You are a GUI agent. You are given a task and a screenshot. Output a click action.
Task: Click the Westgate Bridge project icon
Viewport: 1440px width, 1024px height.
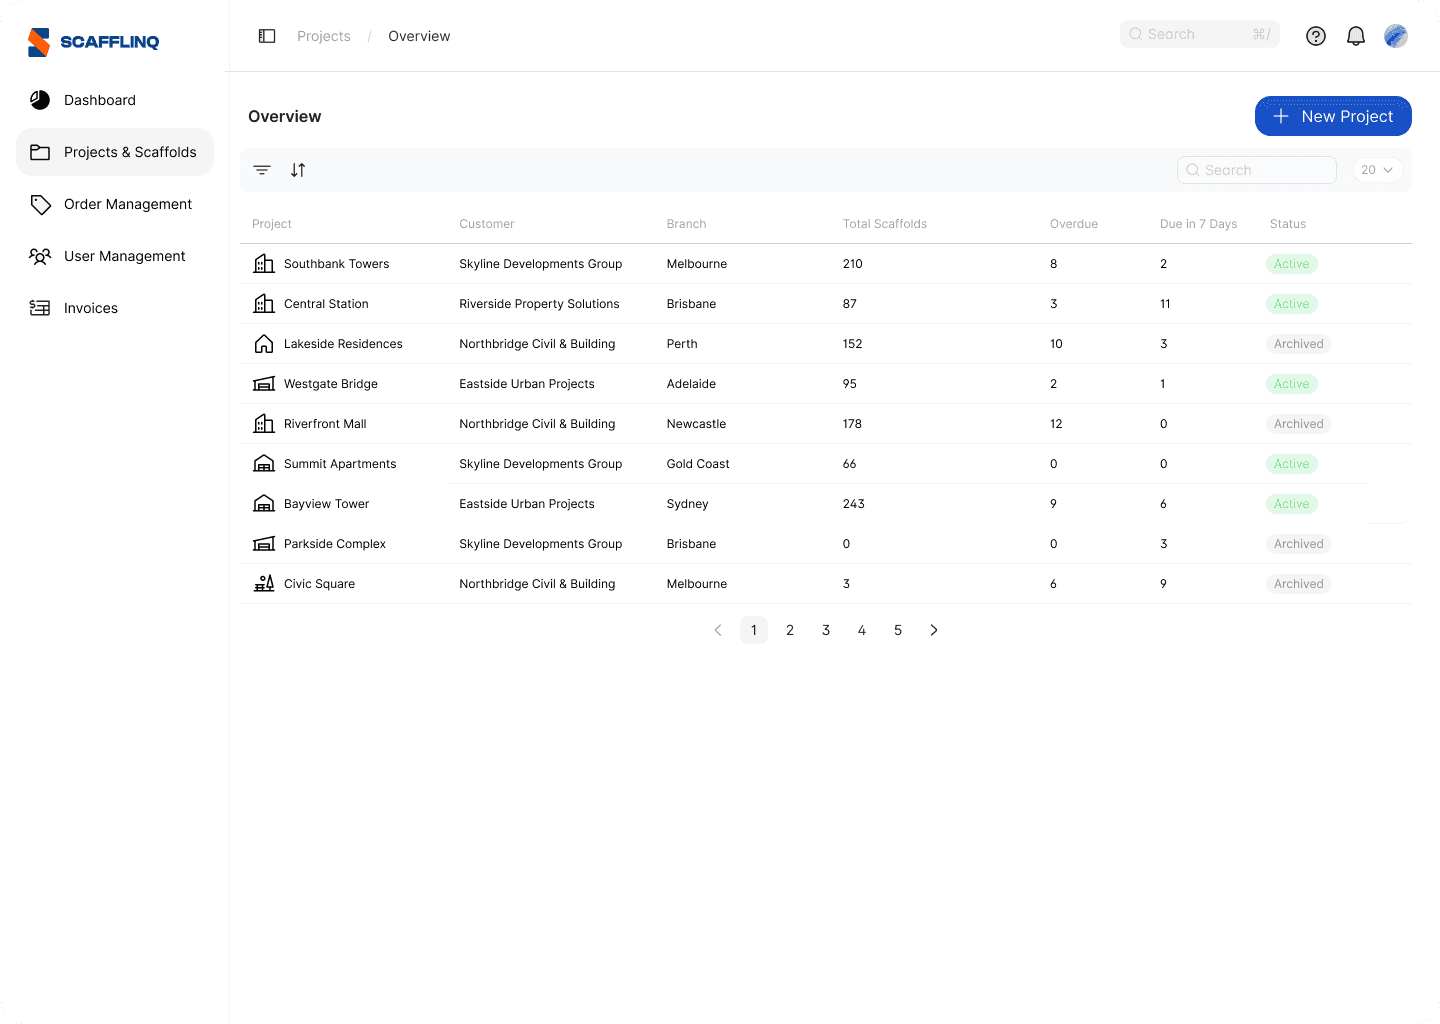[264, 384]
